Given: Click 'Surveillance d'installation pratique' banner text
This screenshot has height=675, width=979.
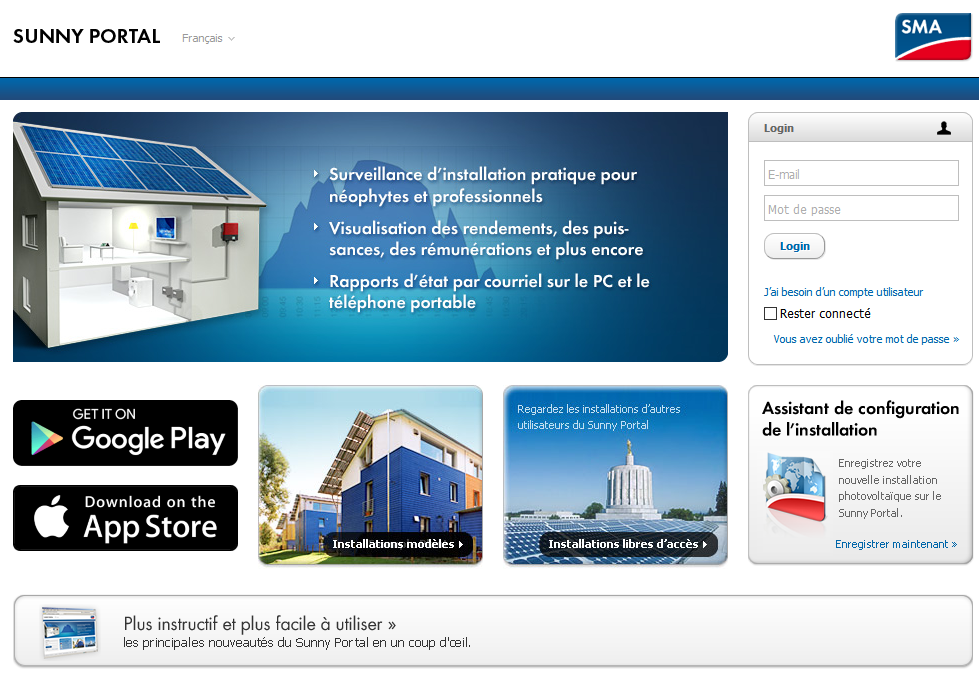Looking at the screenshot, I should pos(483,185).
